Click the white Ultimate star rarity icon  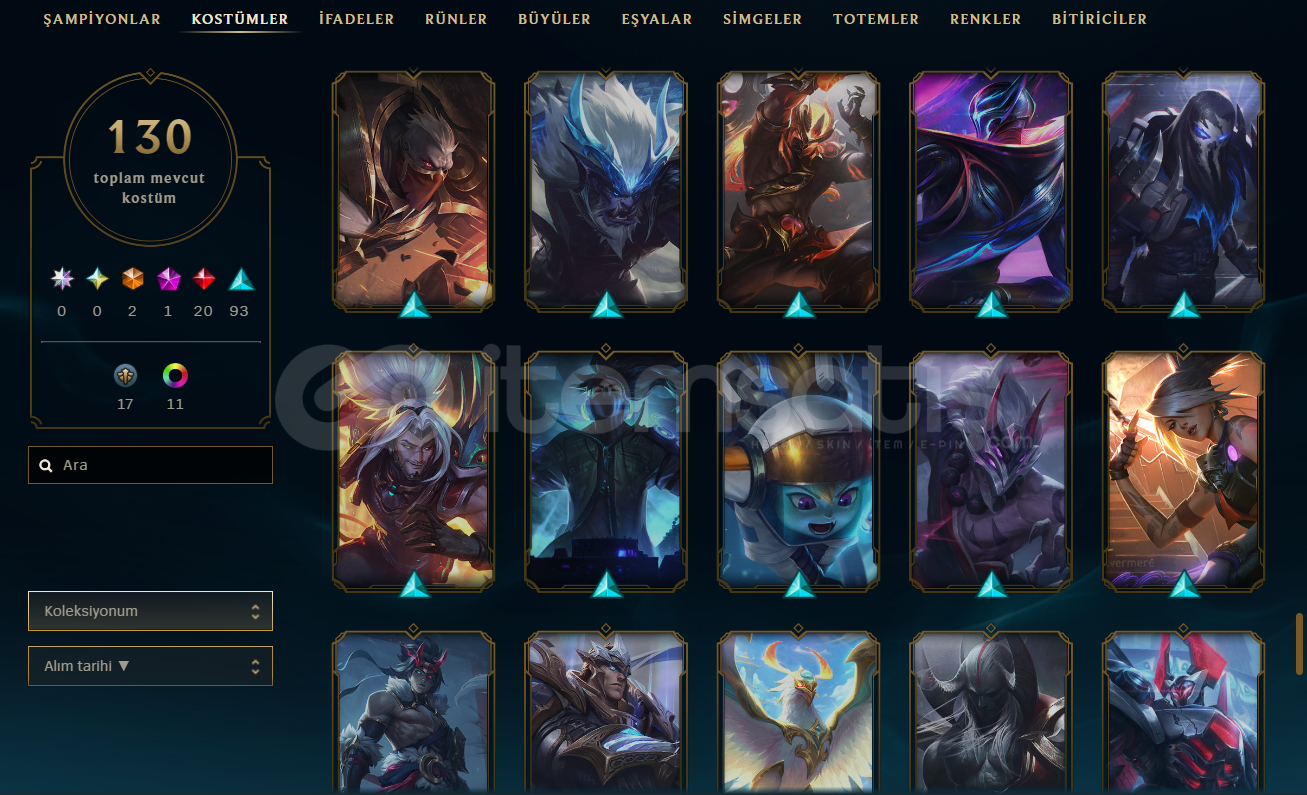62,278
